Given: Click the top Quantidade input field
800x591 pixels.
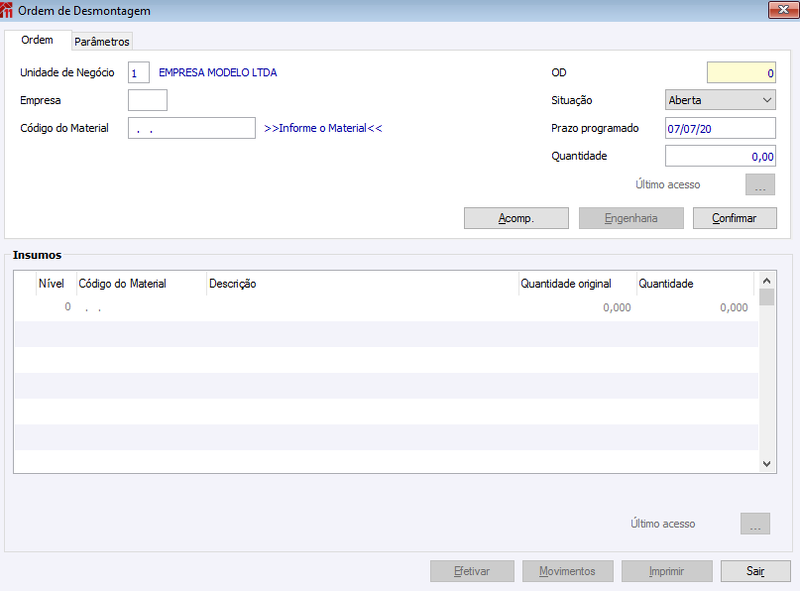Looking at the screenshot, I should (x=720, y=156).
